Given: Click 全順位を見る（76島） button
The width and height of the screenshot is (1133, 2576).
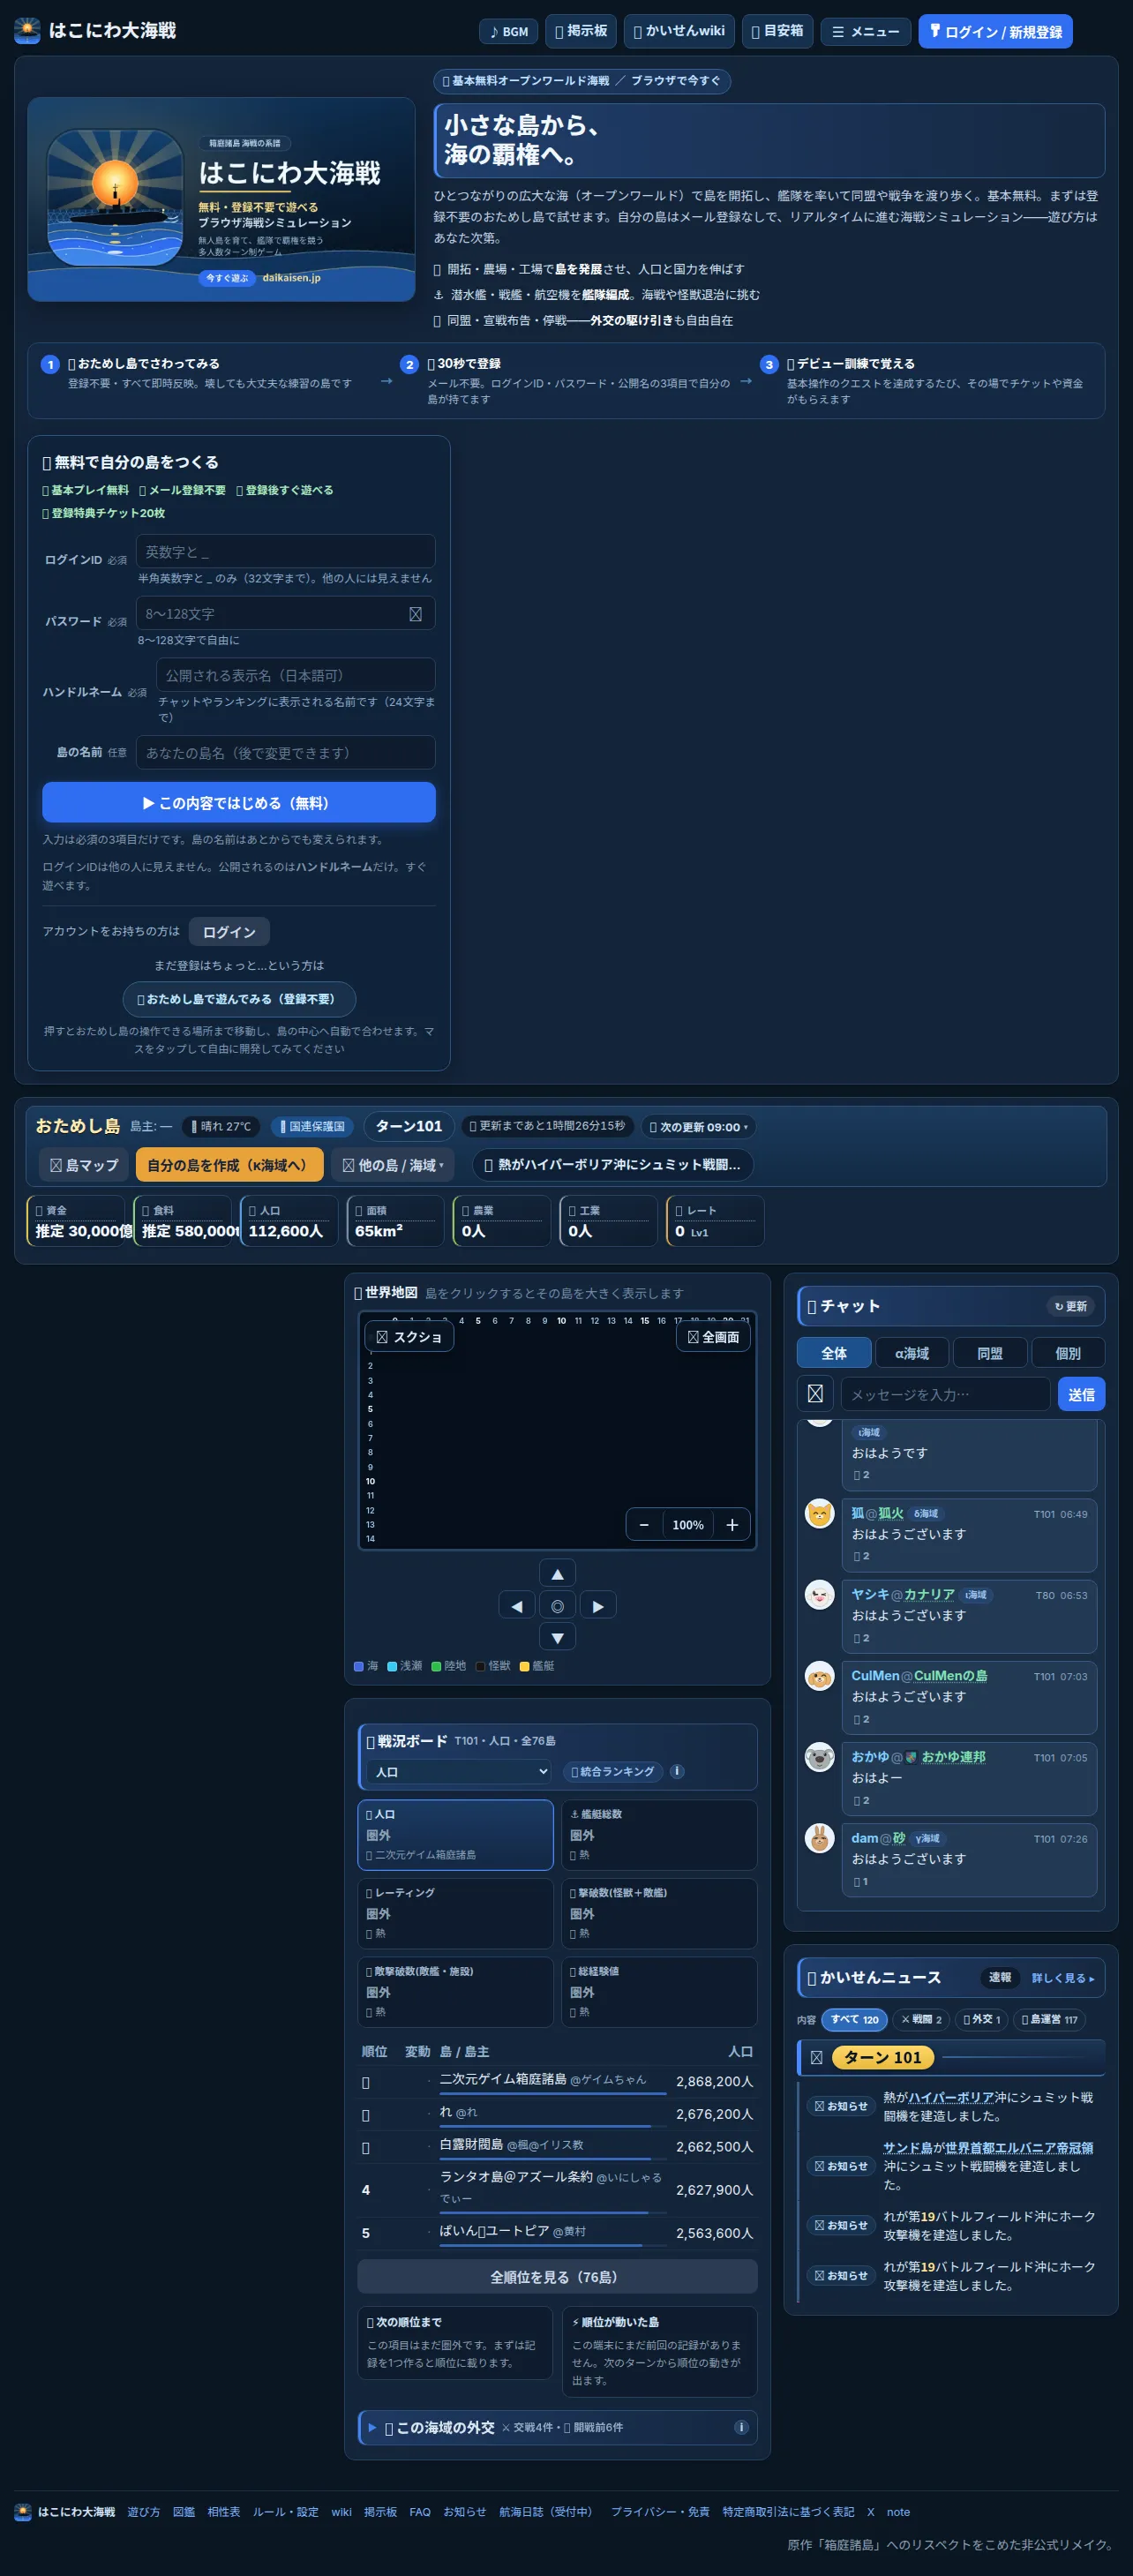Looking at the screenshot, I should pos(557,2276).
